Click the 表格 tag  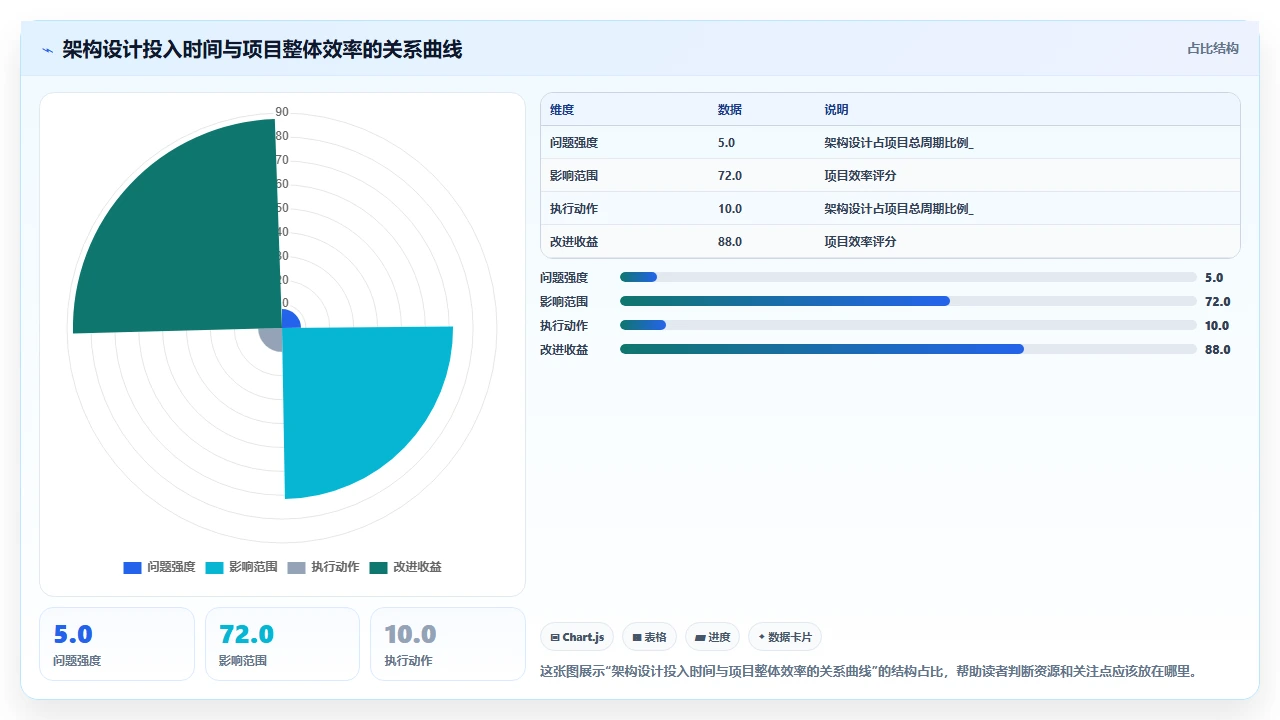[649, 637]
